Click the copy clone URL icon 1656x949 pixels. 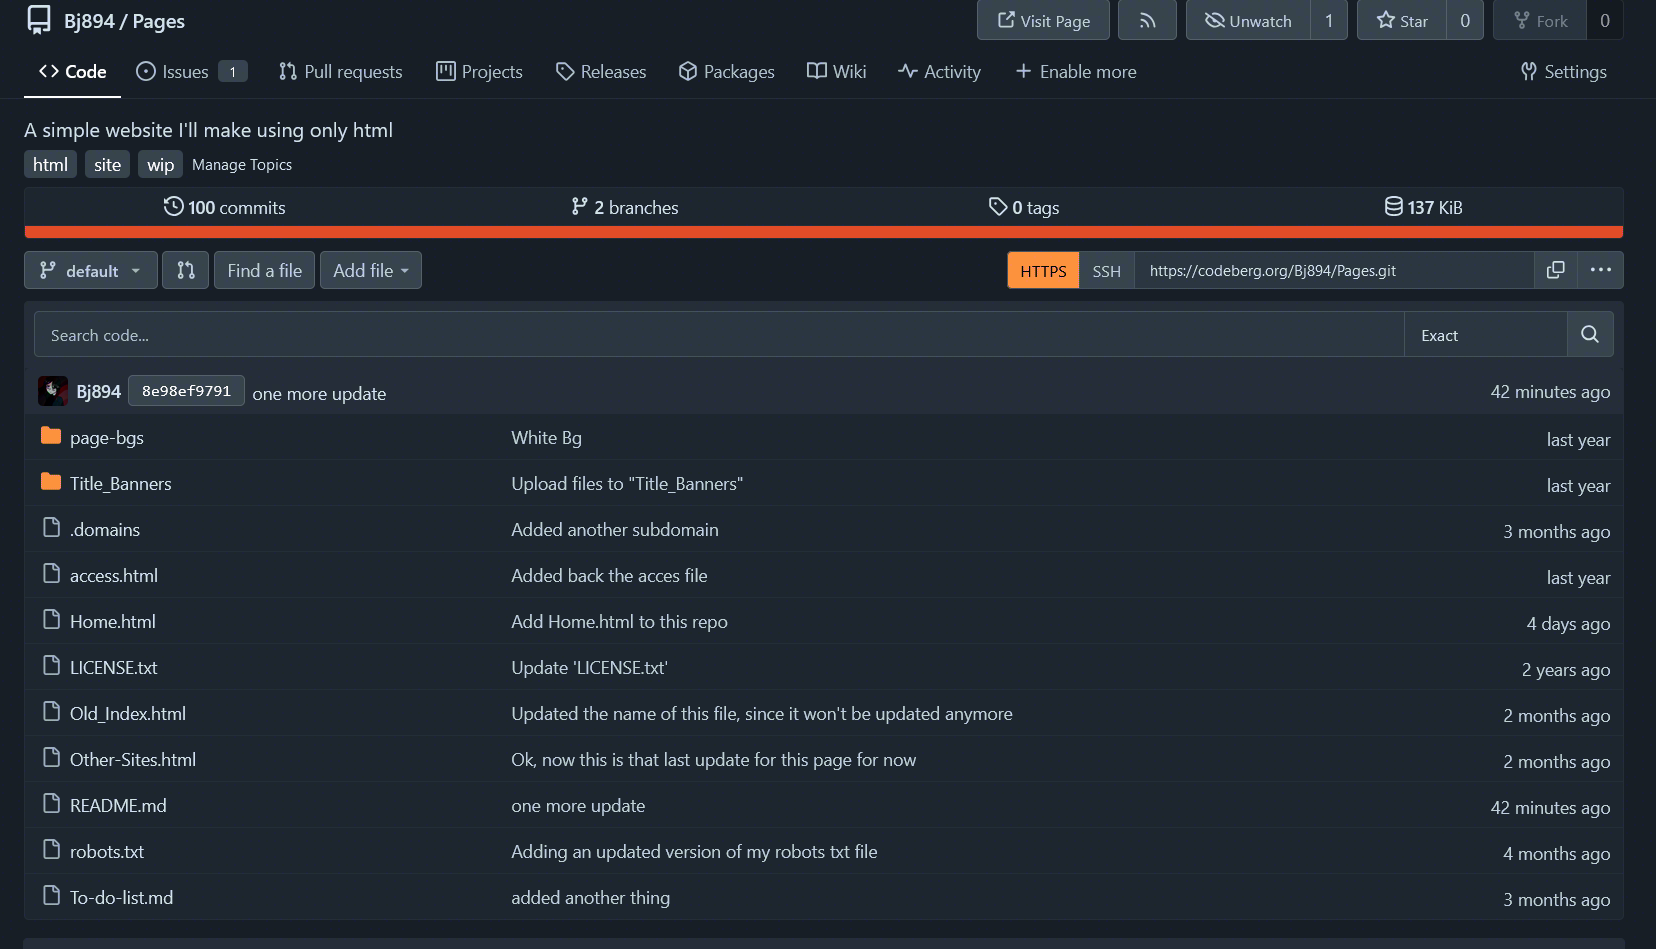(1555, 270)
